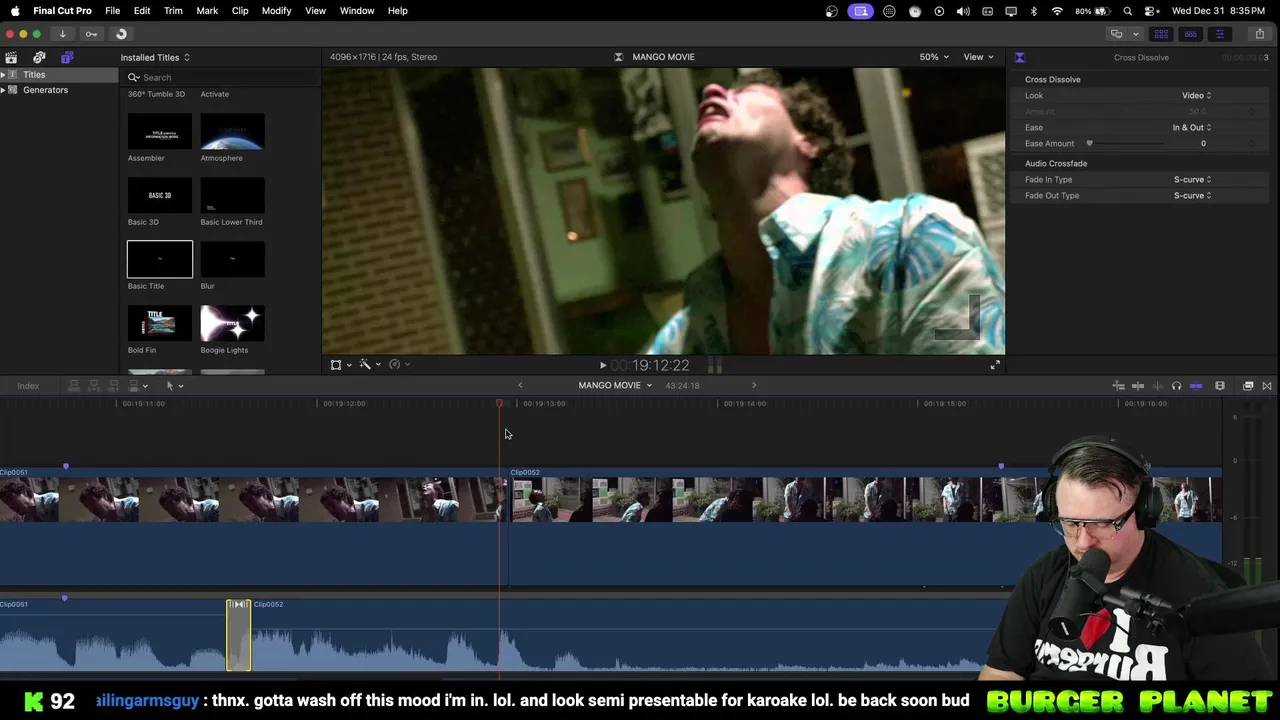Toggle the Inspector panel visibility button
Viewport: 1280px width, 720px height.
pyautogui.click(x=1219, y=34)
